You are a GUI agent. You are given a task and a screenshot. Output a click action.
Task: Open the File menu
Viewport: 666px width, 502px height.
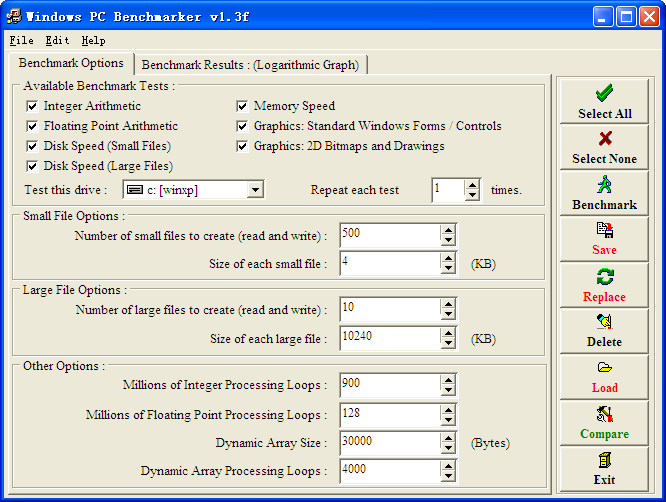pyautogui.click(x=21, y=41)
